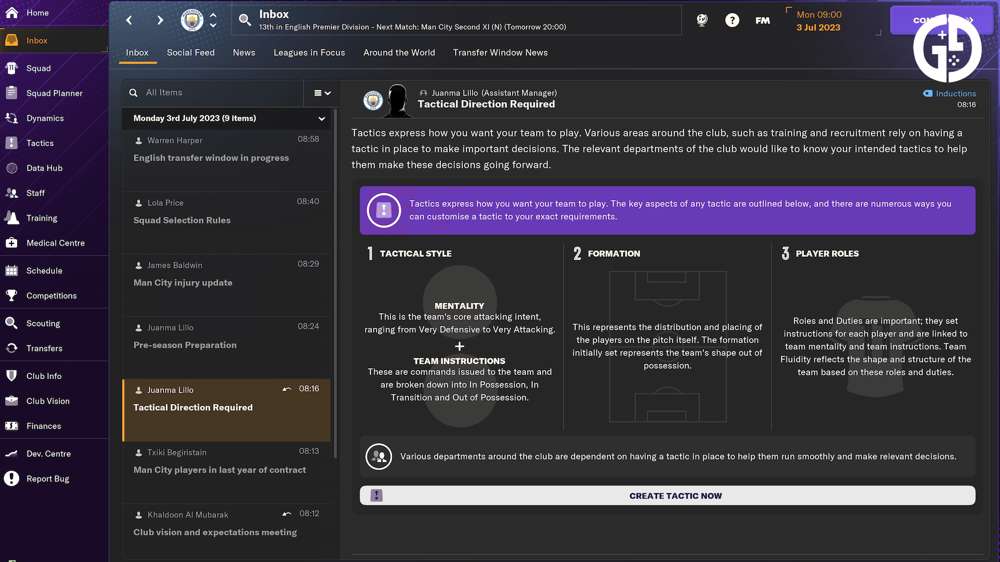The height and width of the screenshot is (562, 1000).
Task: Open the Club Info shield icon
Action: tap(11, 376)
